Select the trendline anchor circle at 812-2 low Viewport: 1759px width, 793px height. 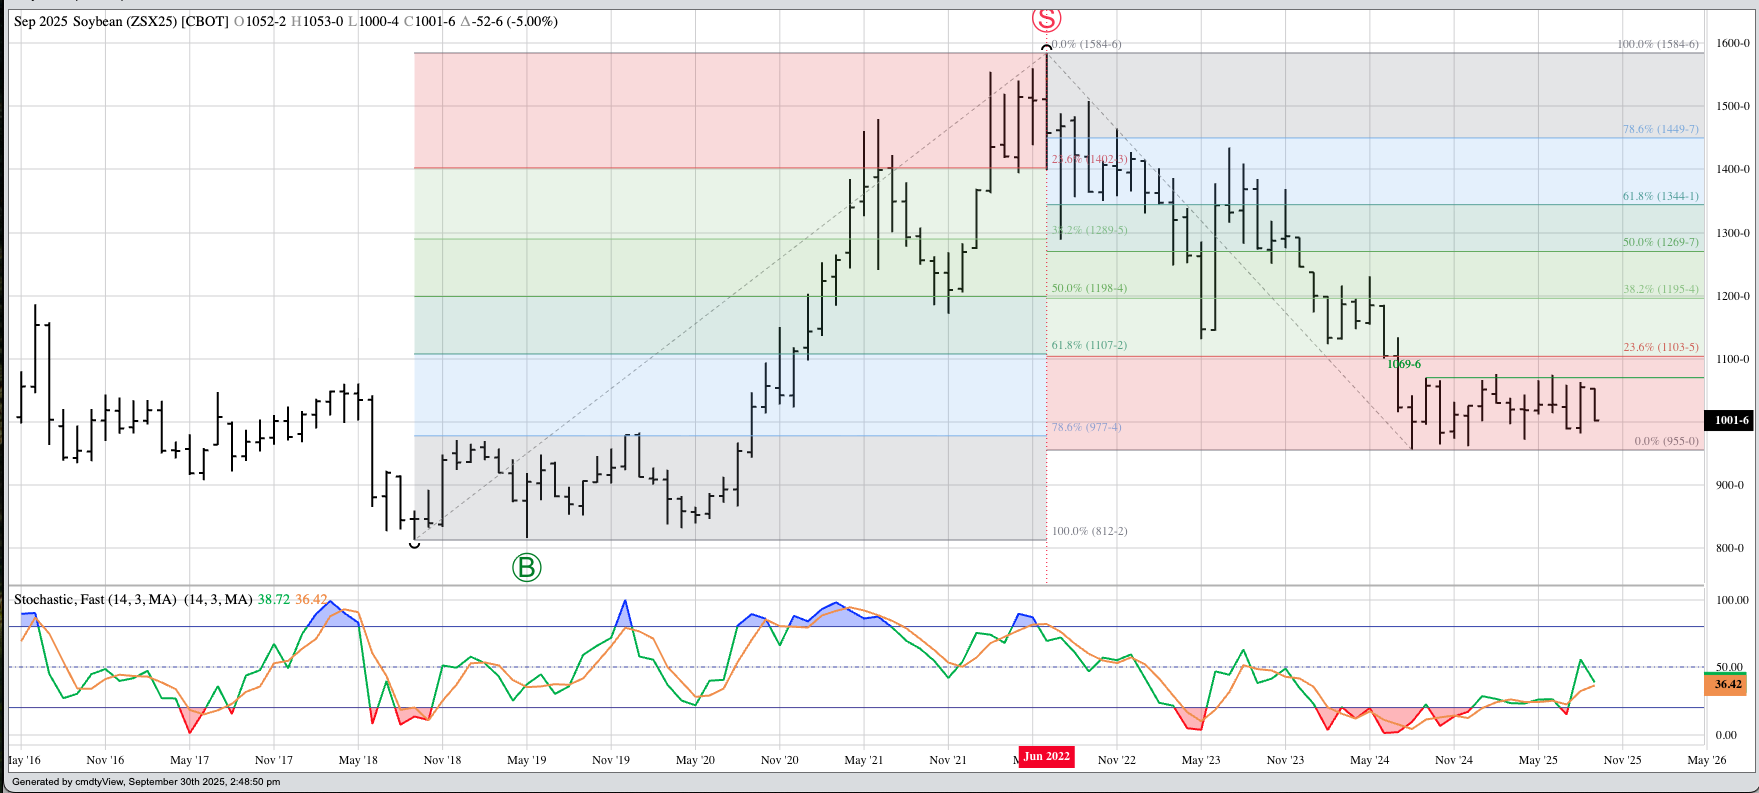pos(415,544)
